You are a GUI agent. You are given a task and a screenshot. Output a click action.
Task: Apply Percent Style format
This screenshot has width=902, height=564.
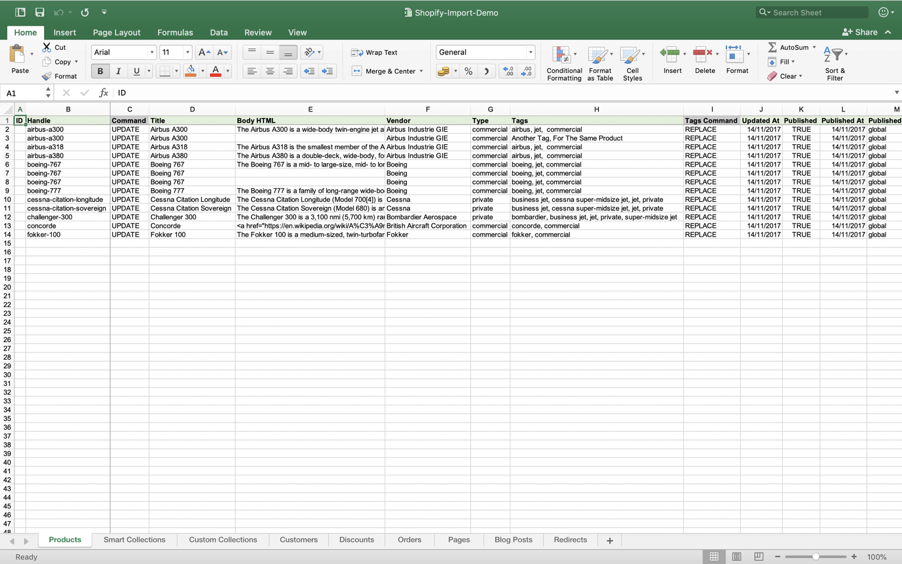[468, 71]
